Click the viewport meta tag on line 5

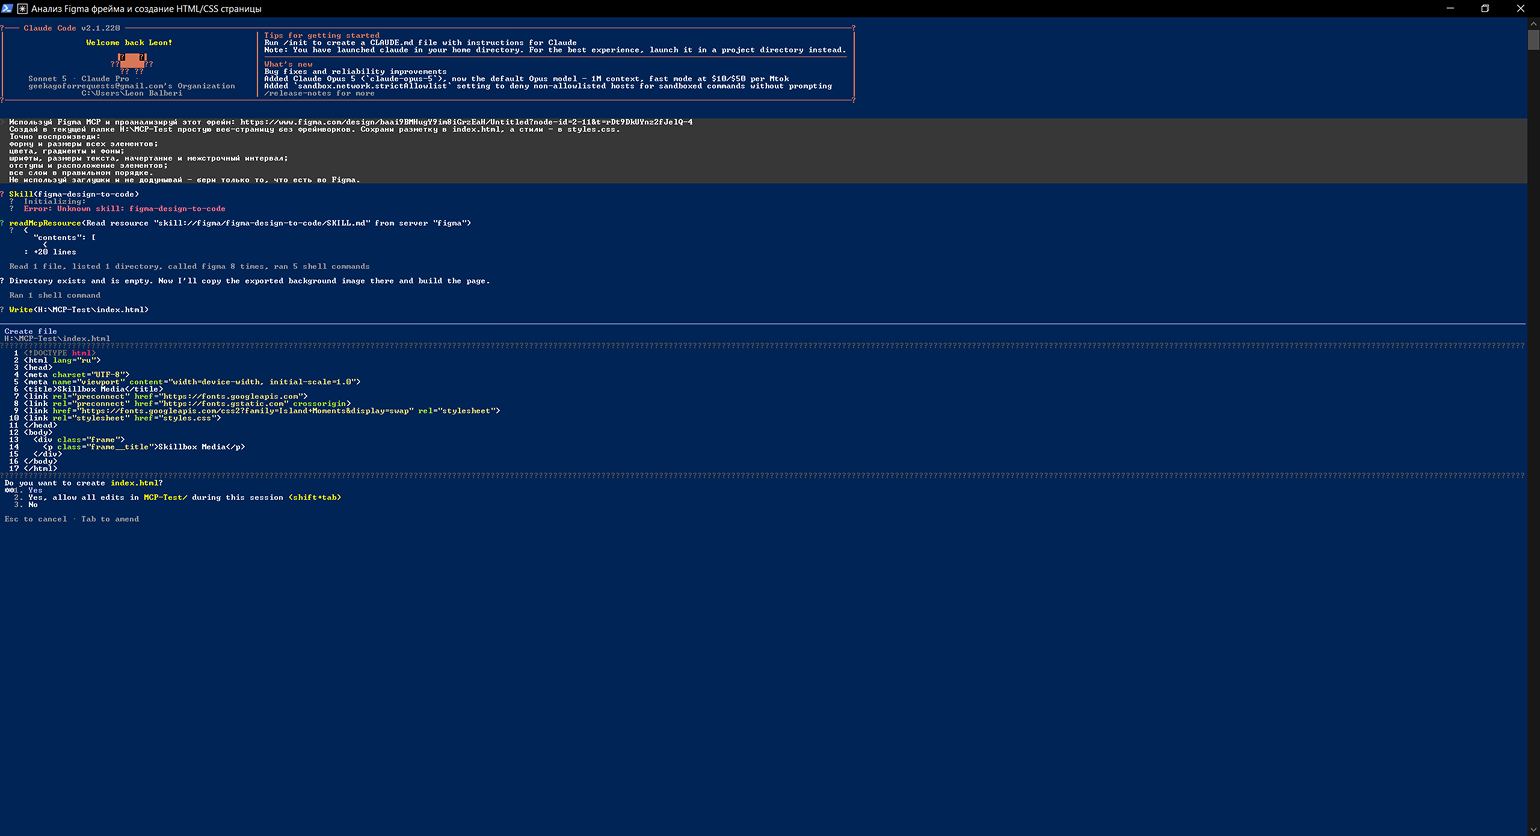click(192, 382)
